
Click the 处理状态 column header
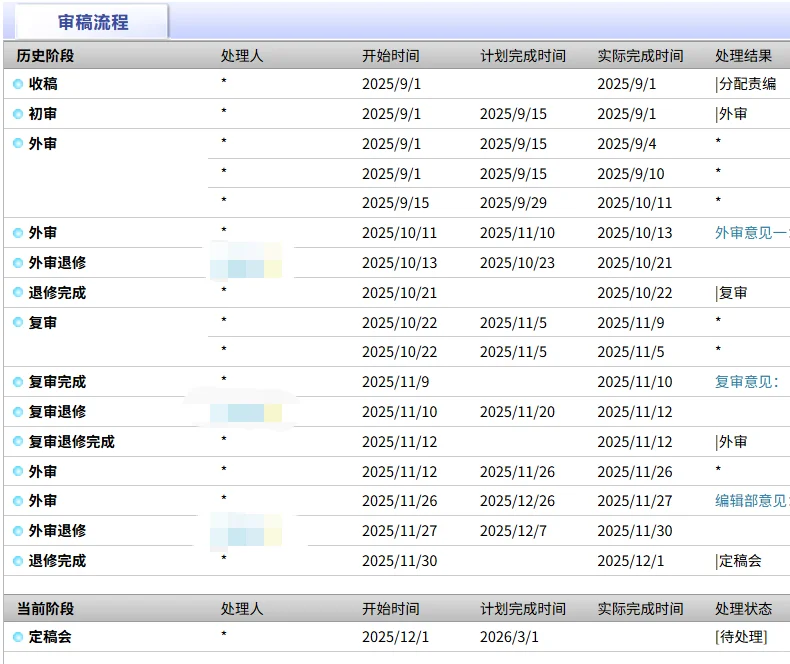pyautogui.click(x=744, y=609)
